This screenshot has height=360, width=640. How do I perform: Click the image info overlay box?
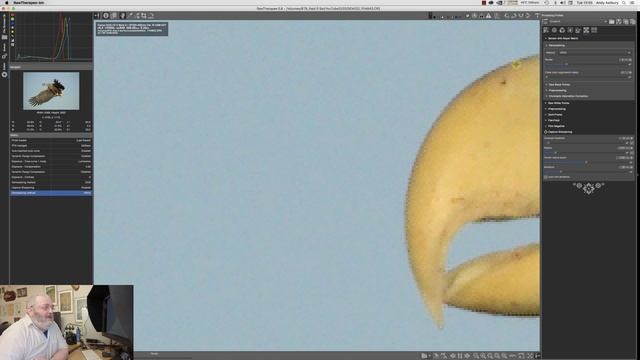(x=132, y=29)
